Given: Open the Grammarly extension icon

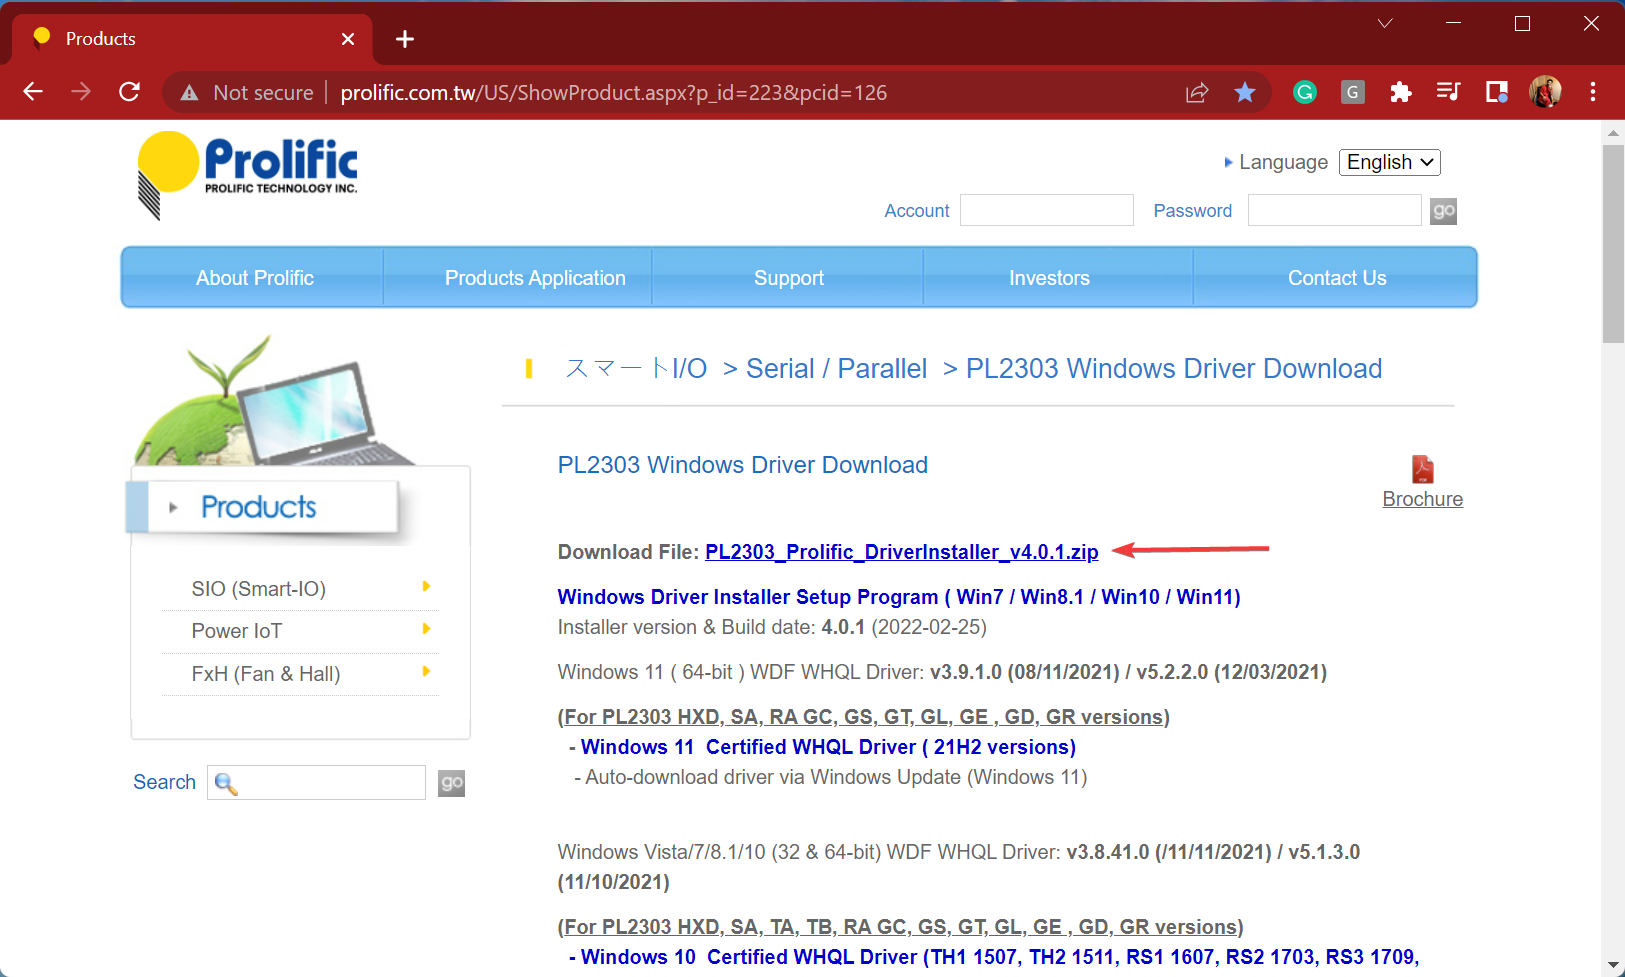Looking at the screenshot, I should (x=1304, y=92).
